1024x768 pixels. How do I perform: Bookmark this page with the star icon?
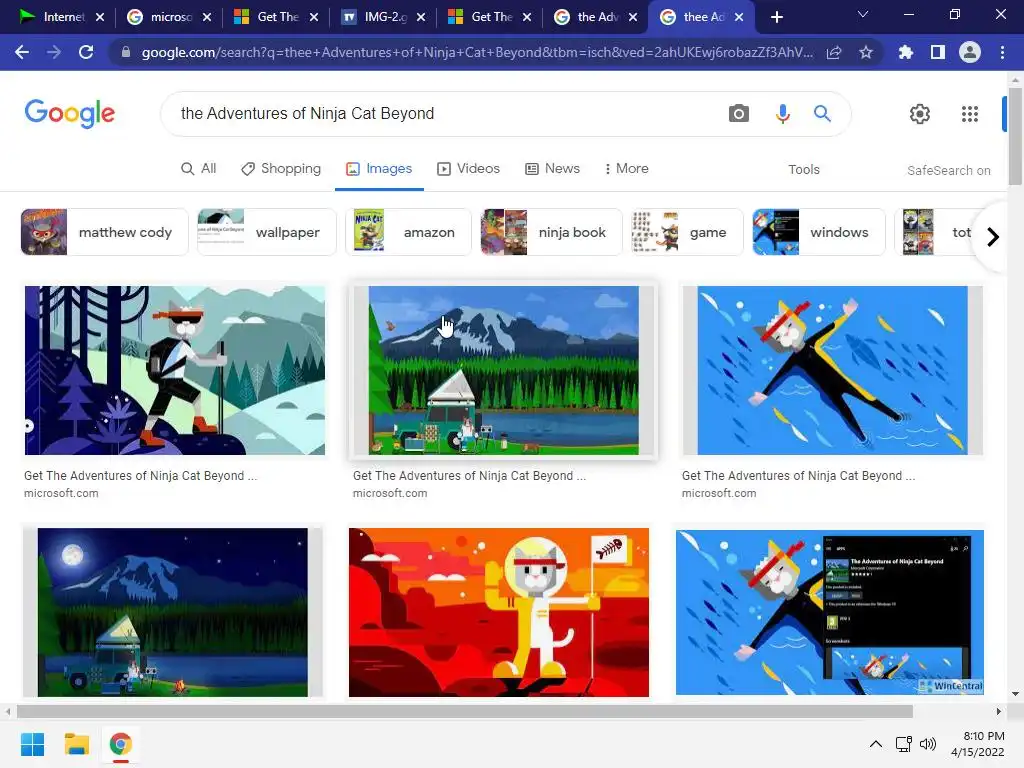(x=866, y=52)
